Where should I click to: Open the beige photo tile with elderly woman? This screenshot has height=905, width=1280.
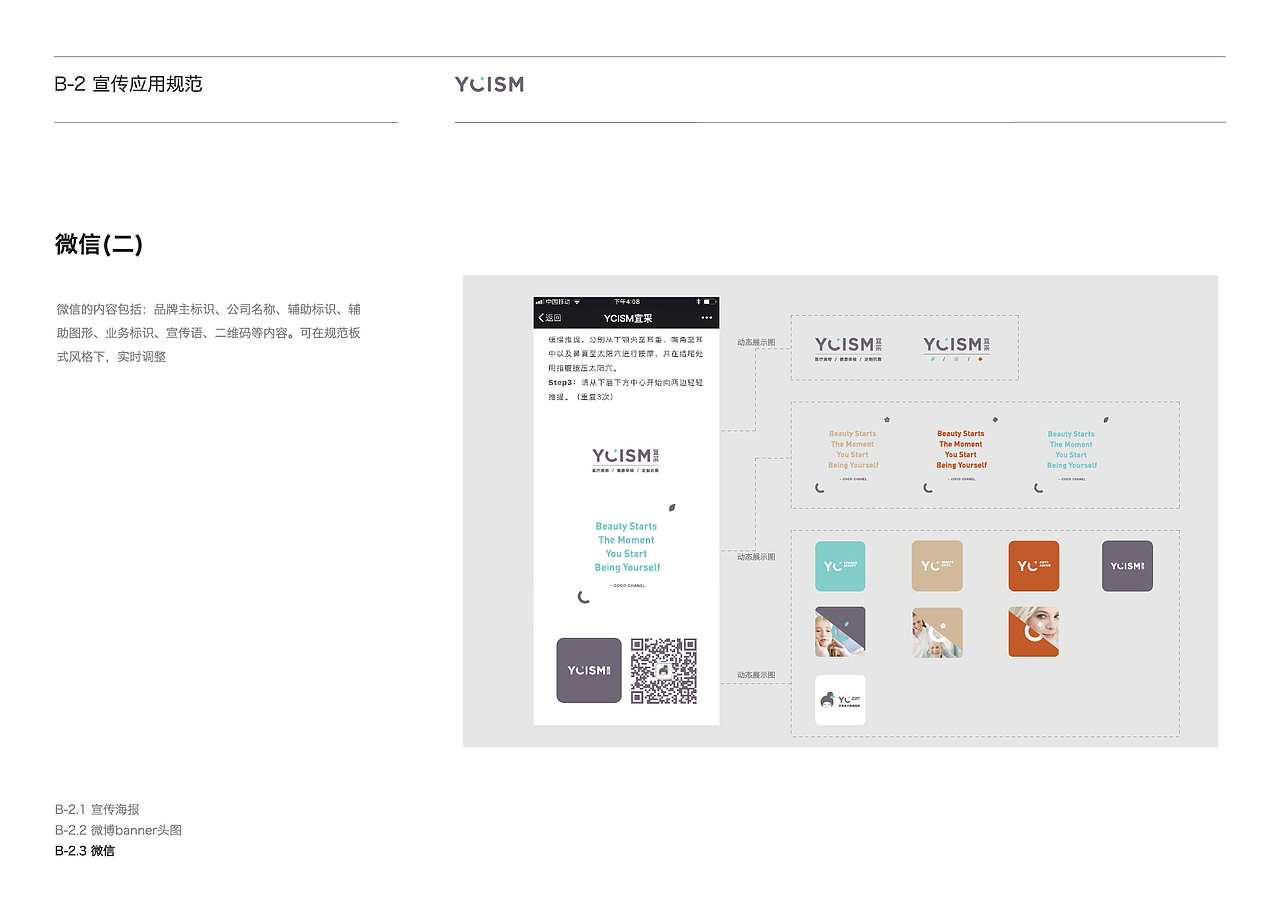(937, 632)
